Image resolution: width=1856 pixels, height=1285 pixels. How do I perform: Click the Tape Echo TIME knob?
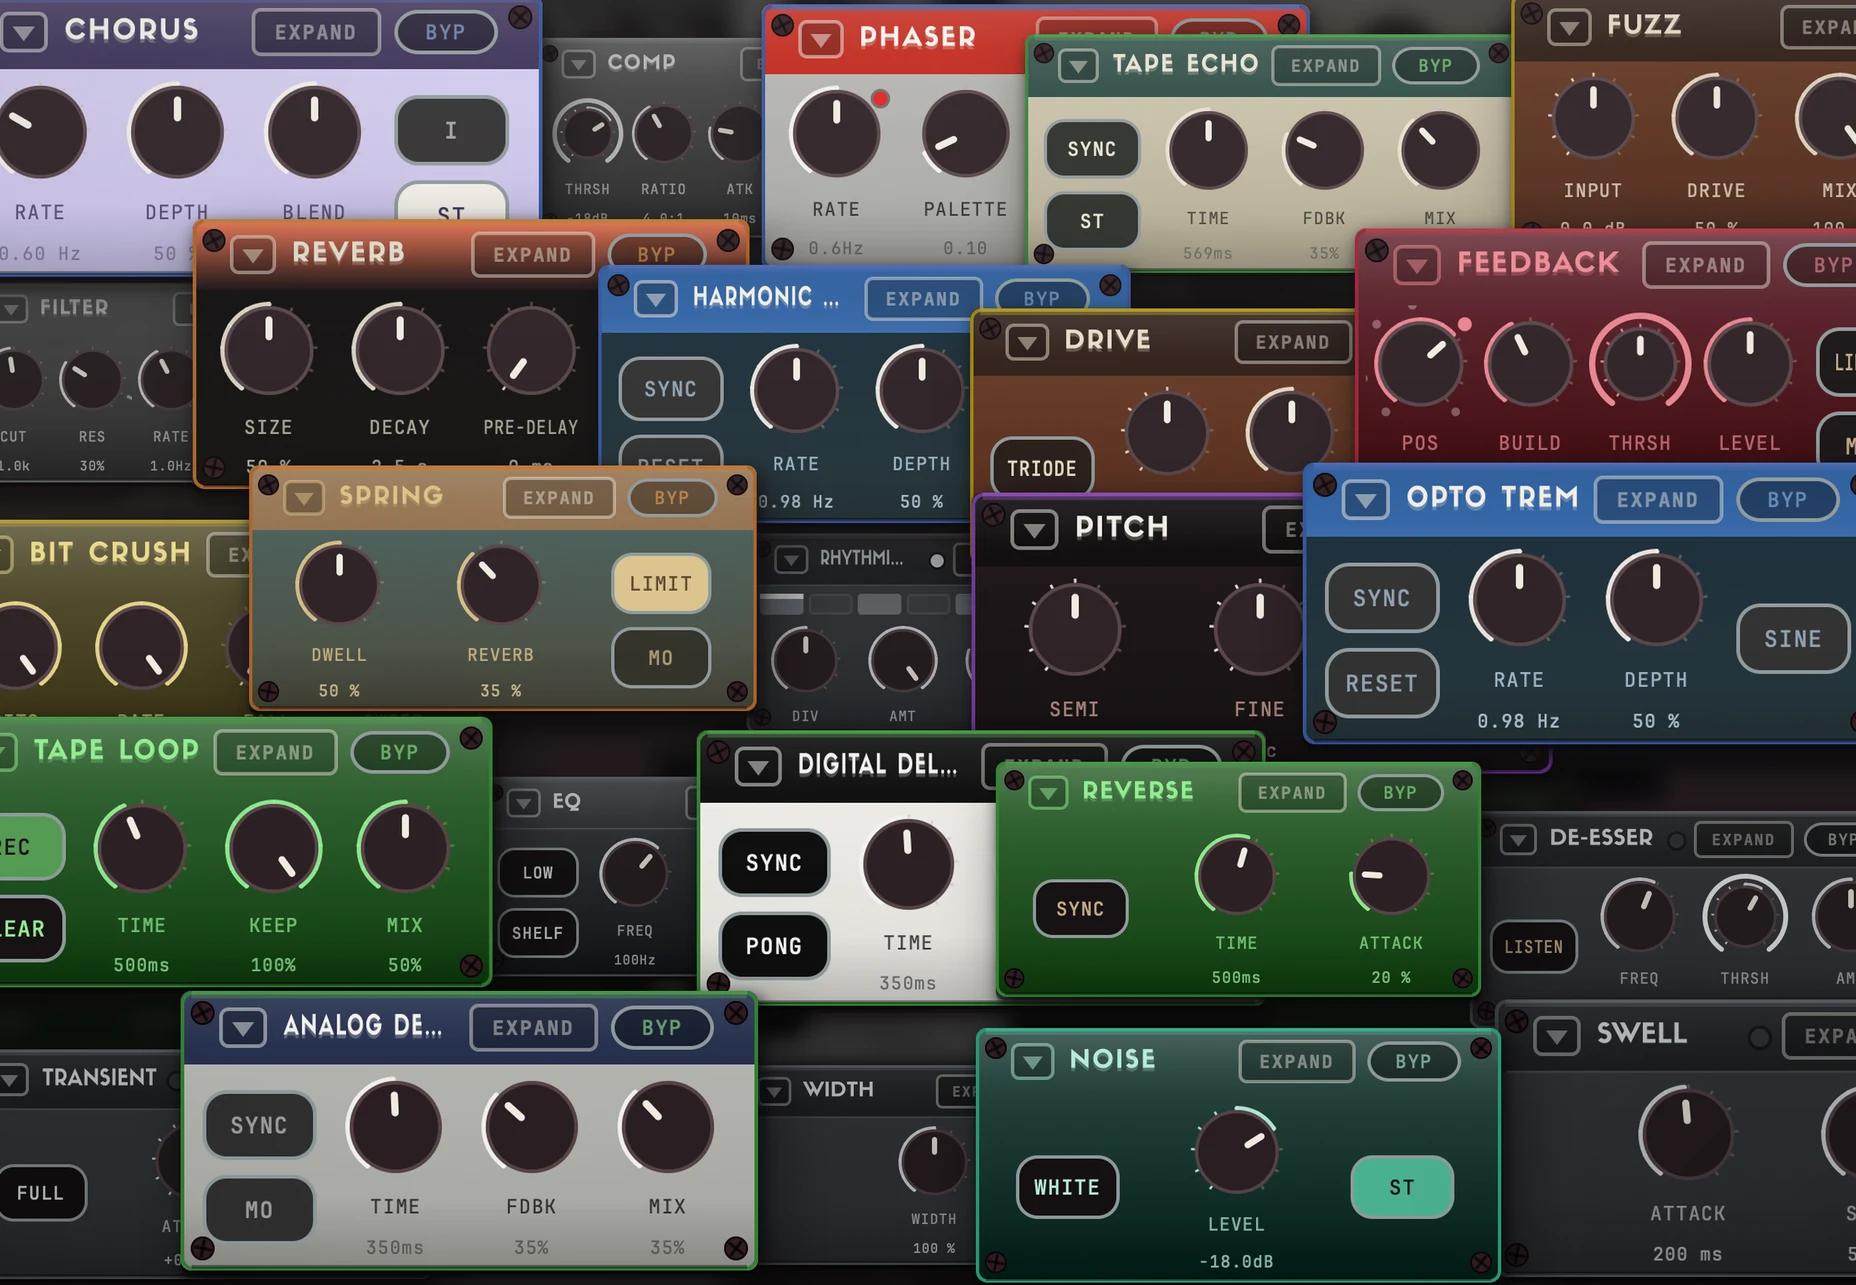(x=1208, y=150)
